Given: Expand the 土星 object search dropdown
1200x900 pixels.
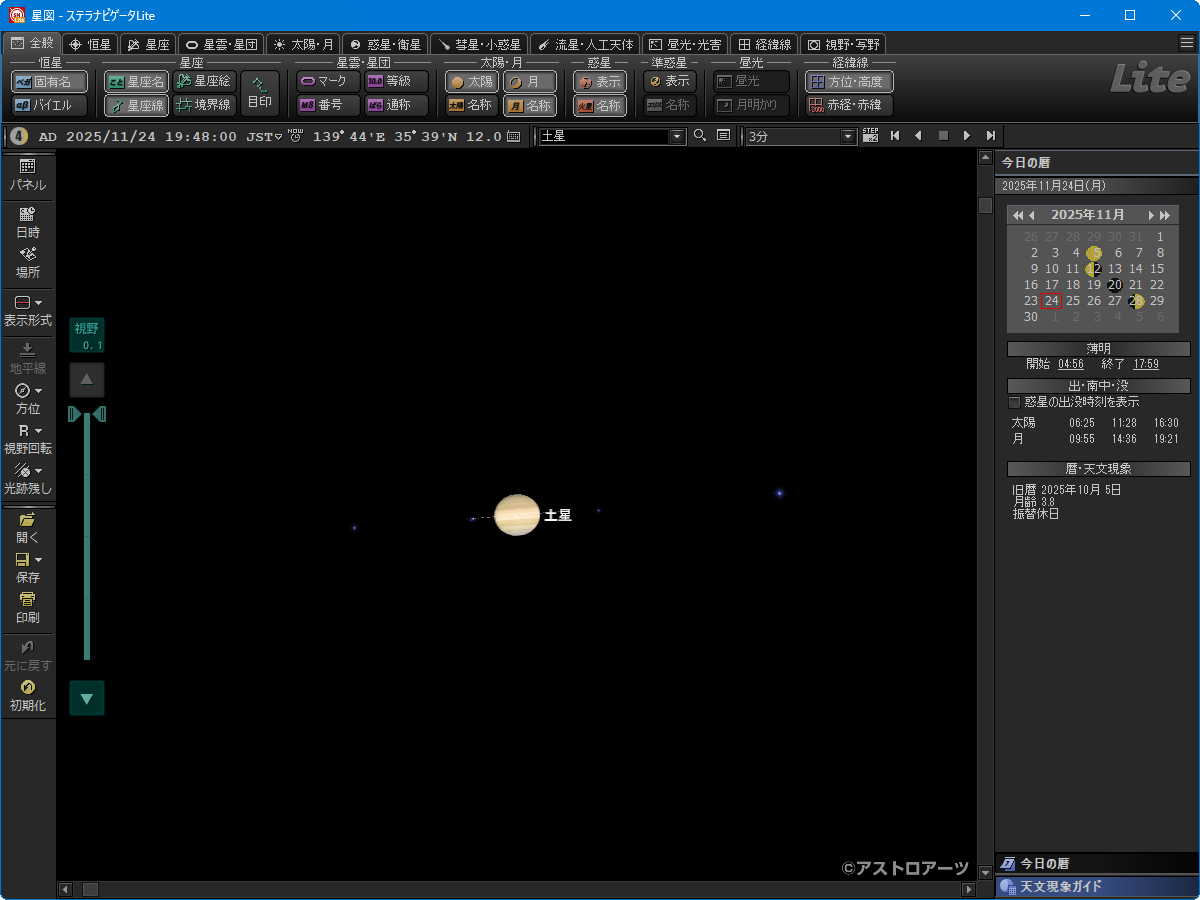Looking at the screenshot, I should click(x=677, y=137).
